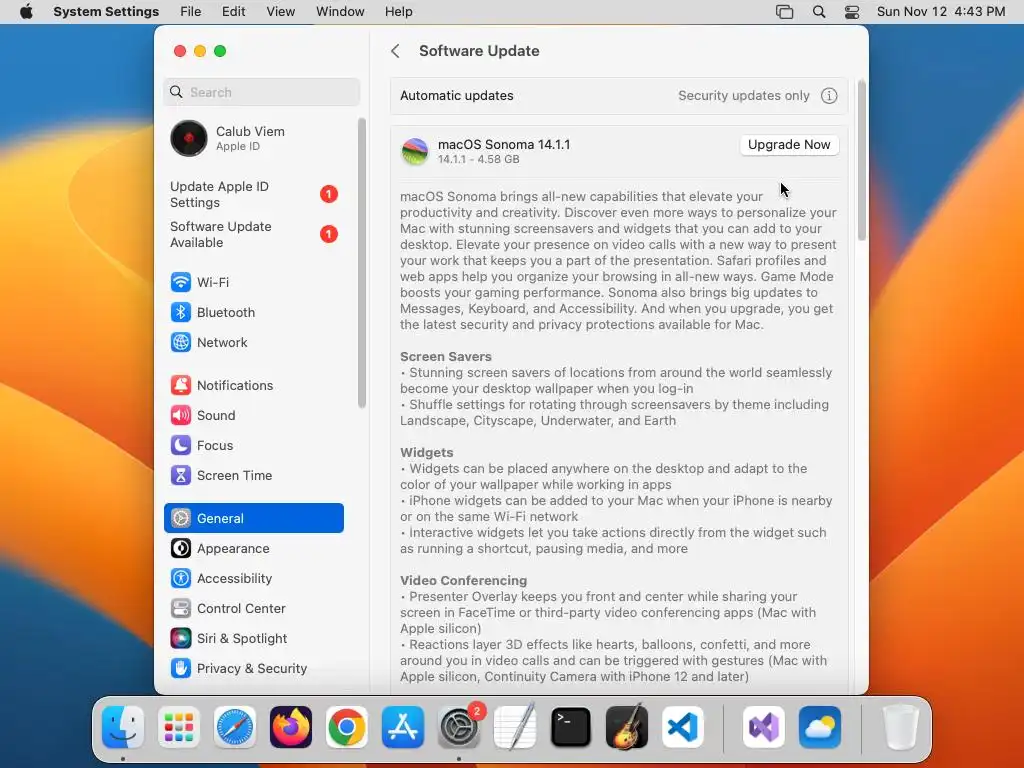This screenshot has height=768, width=1024.
Task: Open the Edit menu
Action: coord(233,12)
